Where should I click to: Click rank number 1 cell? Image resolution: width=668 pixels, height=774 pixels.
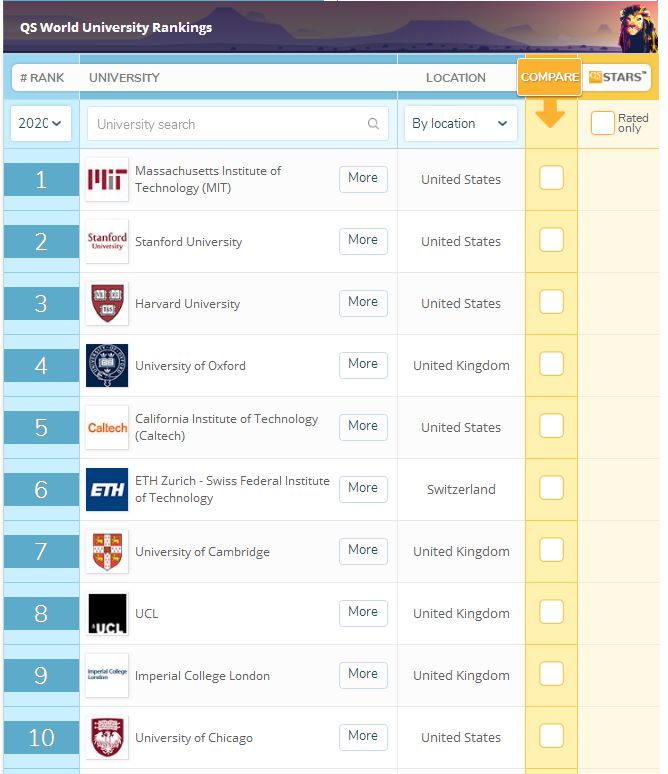[41, 180]
